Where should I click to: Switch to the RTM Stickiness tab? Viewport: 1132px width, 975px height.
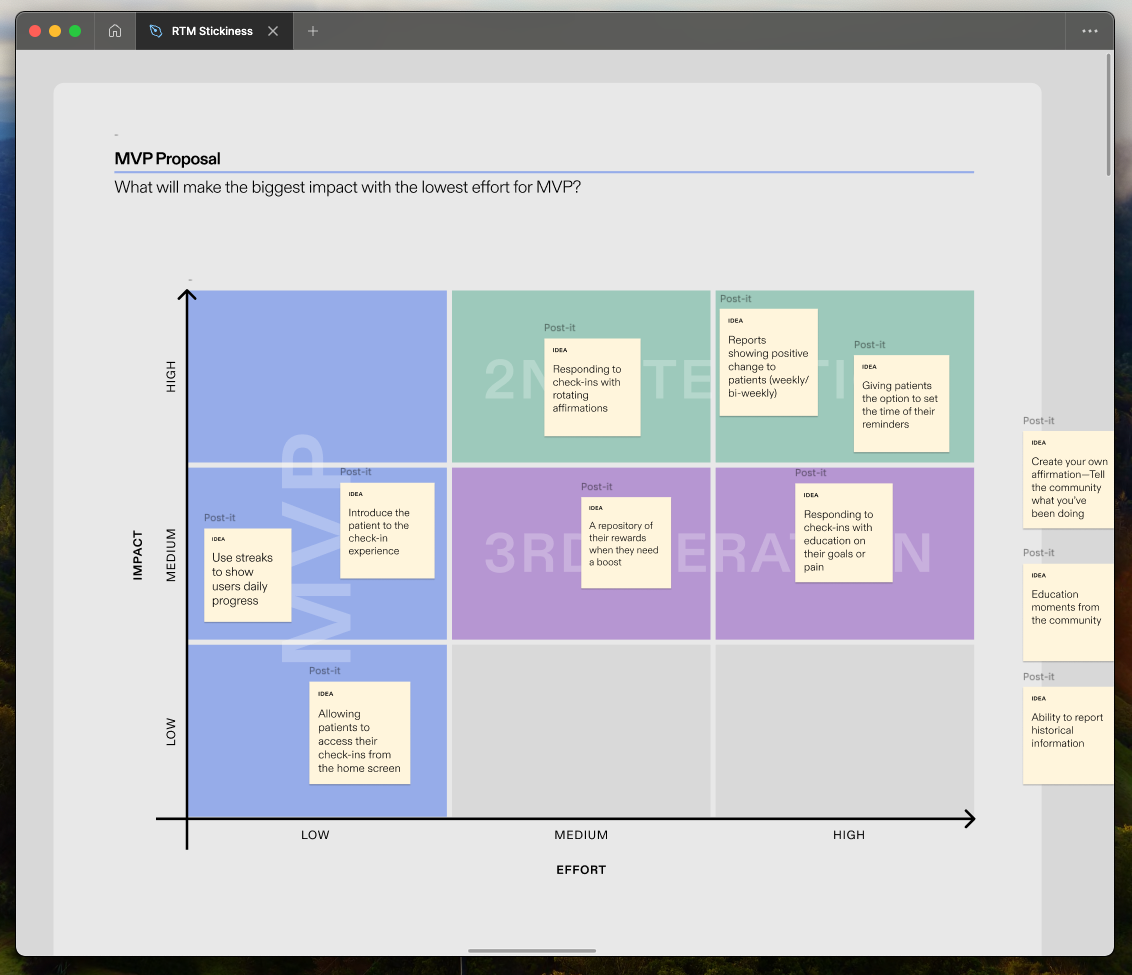[211, 31]
